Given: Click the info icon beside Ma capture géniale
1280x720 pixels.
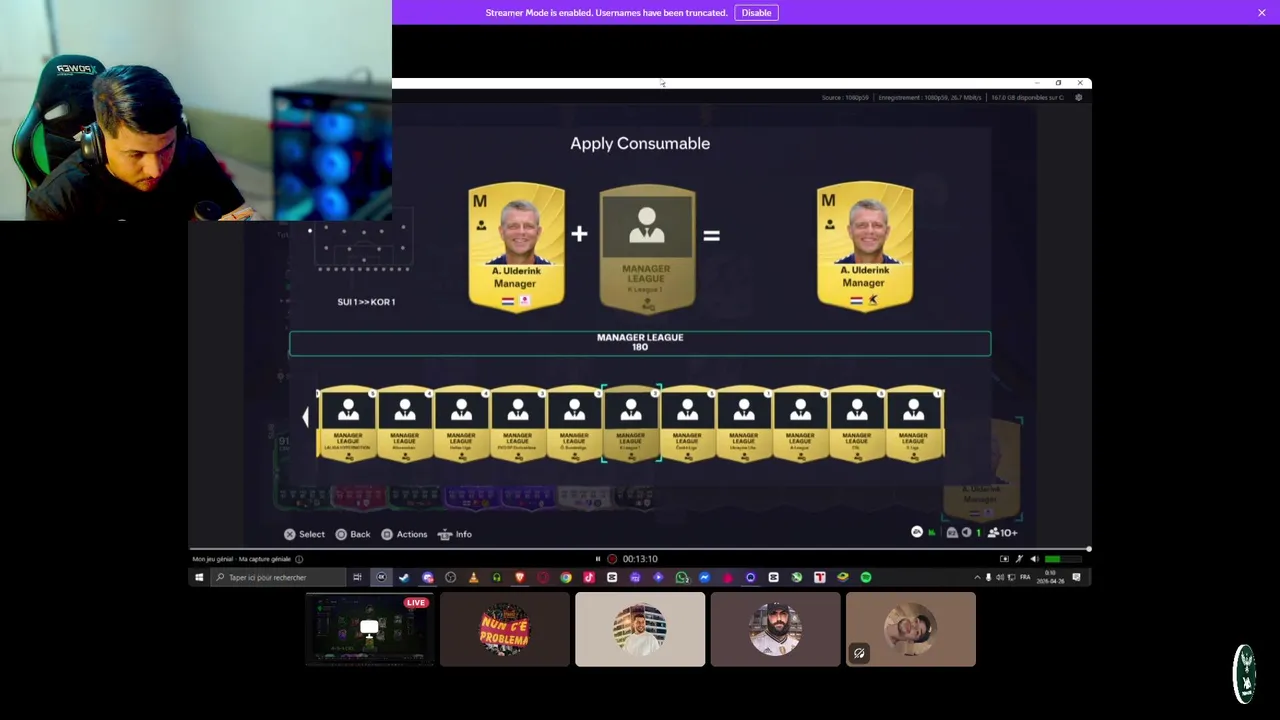Looking at the screenshot, I should click(x=299, y=559).
